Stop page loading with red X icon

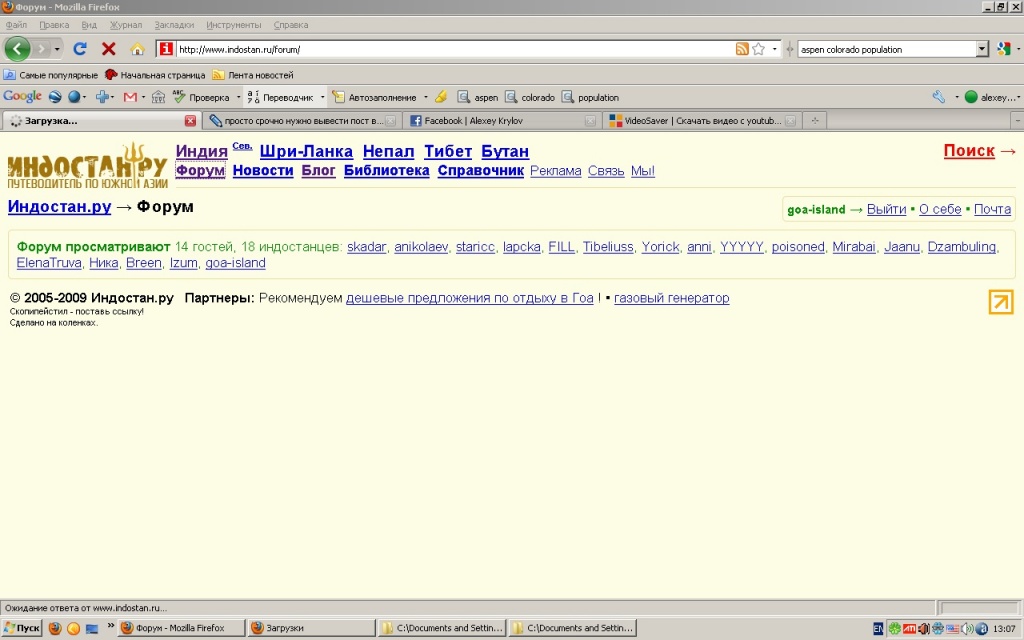click(x=109, y=48)
